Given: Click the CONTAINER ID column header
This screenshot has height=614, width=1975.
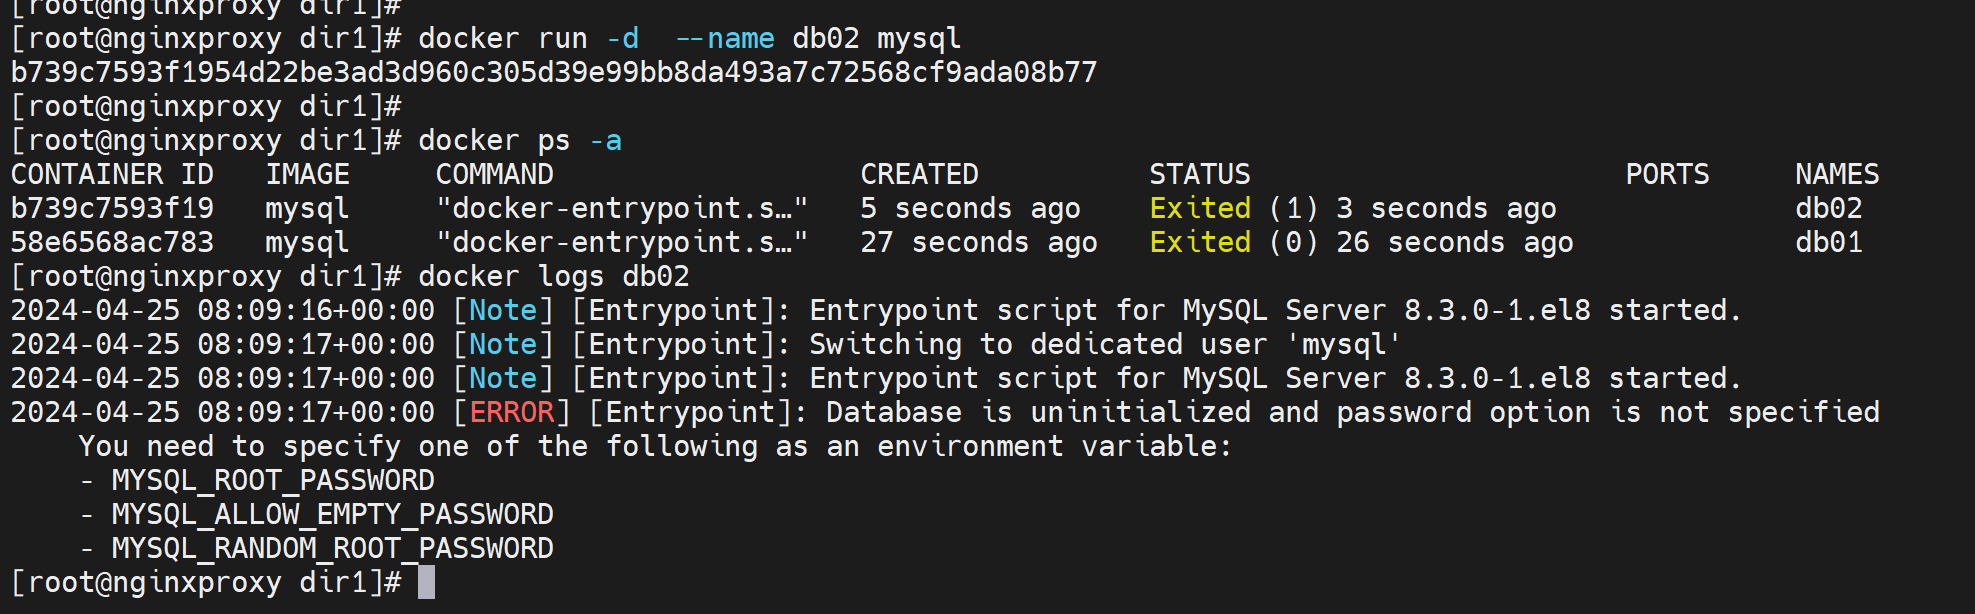Looking at the screenshot, I should [x=112, y=174].
